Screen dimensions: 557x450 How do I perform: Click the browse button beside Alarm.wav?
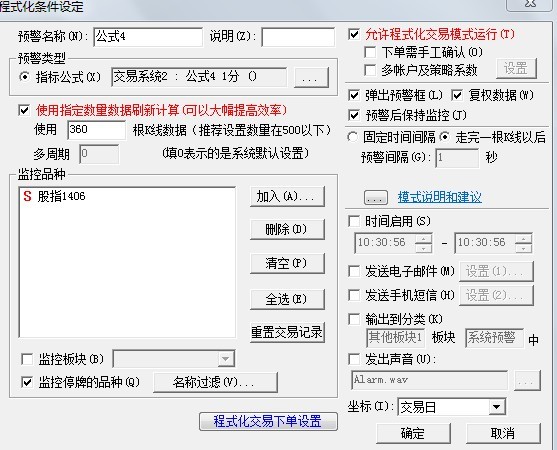(x=527, y=380)
